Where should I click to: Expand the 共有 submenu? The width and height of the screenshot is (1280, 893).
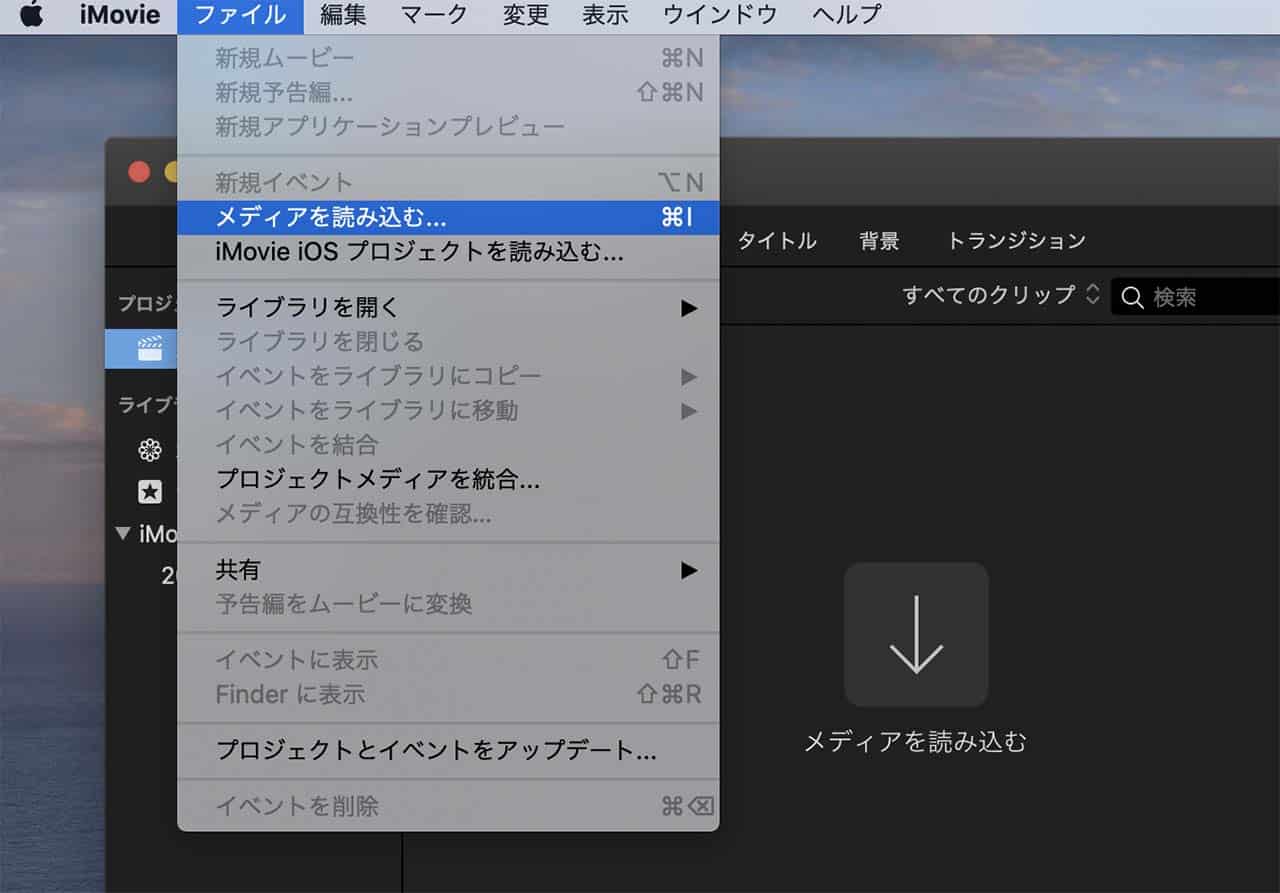pos(448,570)
